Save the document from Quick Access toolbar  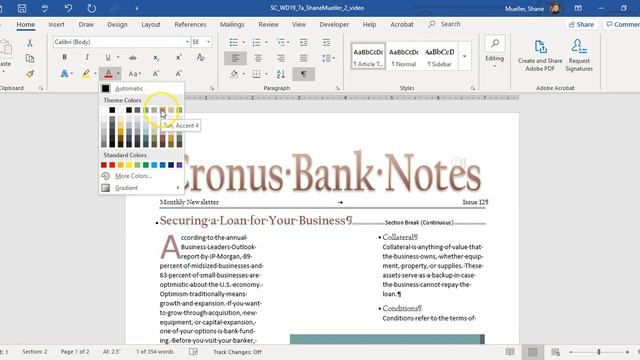tap(22, 8)
